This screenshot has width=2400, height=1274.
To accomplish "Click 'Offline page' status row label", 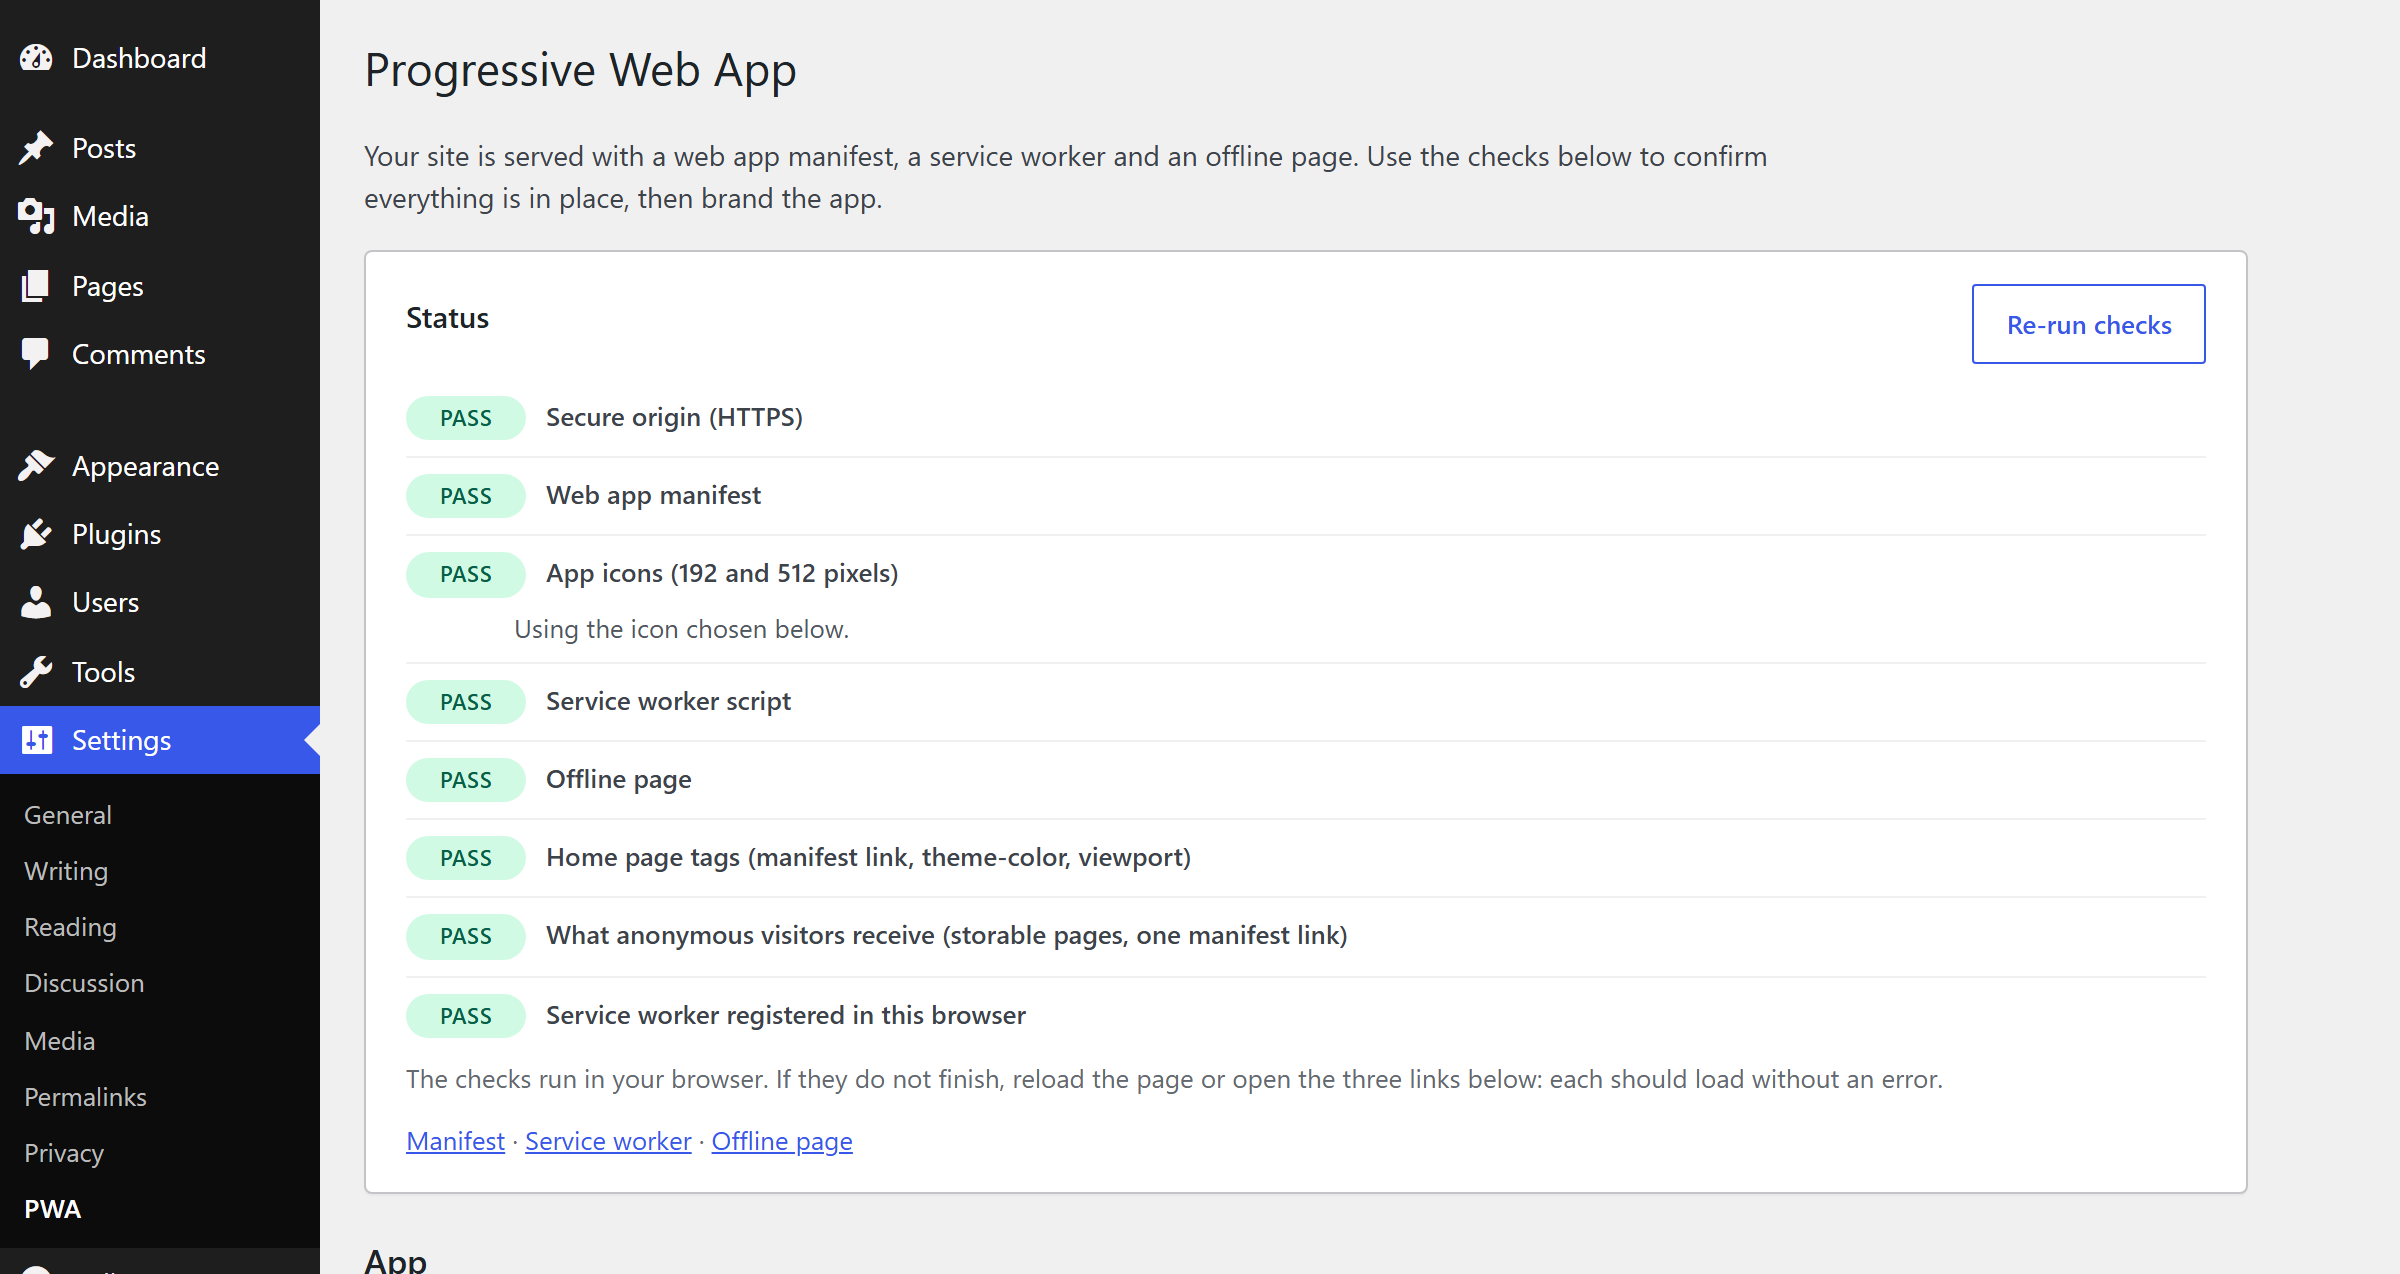I will click(x=619, y=779).
